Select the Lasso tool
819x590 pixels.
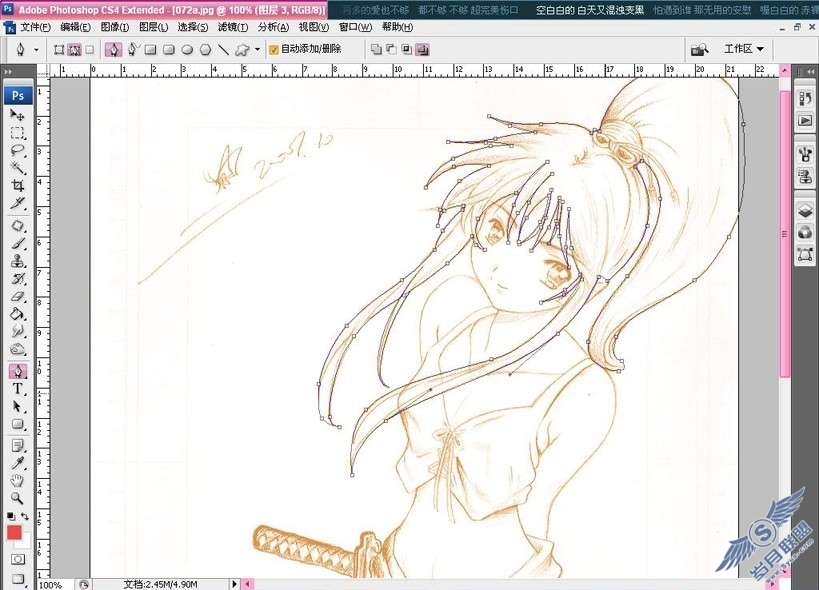pos(17,150)
